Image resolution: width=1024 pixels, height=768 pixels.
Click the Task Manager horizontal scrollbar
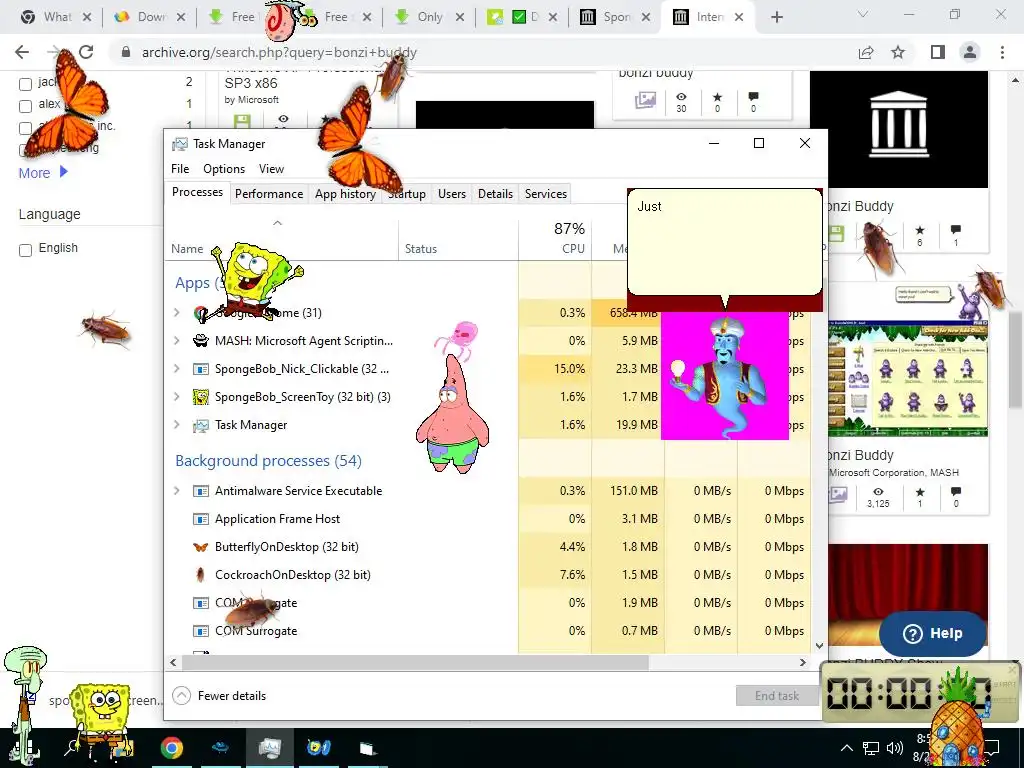[x=415, y=662]
